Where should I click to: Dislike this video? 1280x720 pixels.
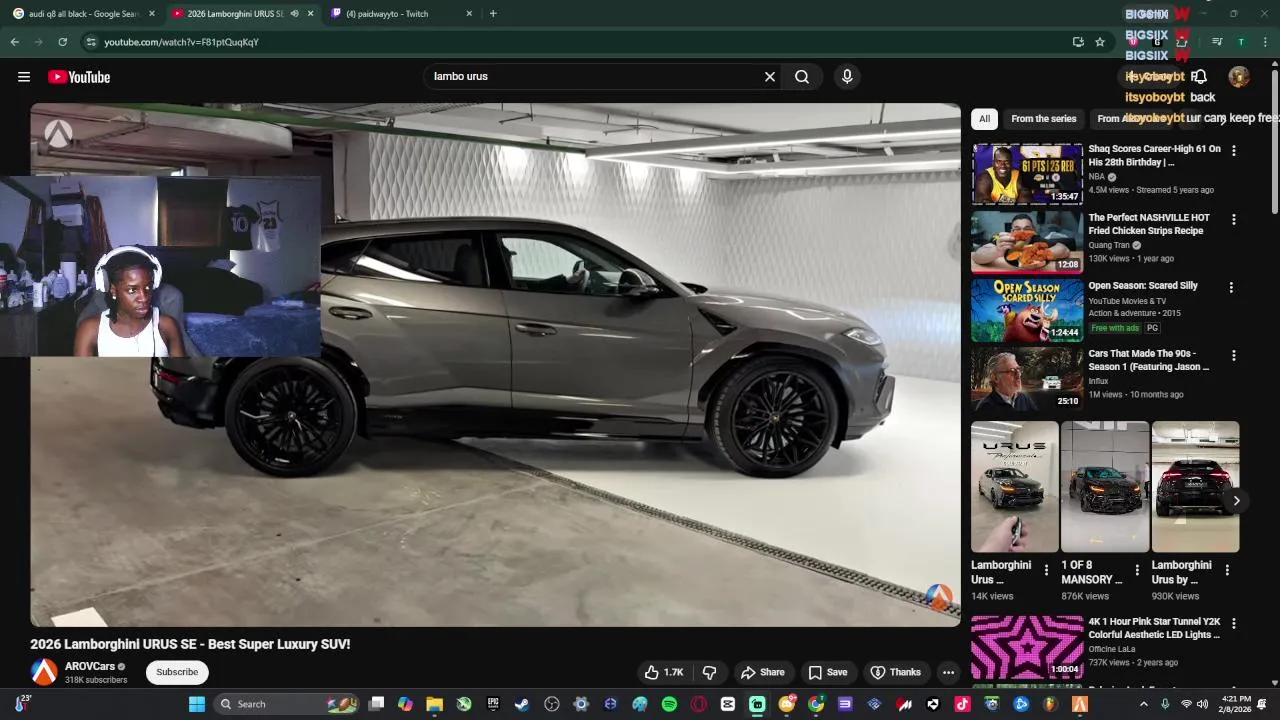click(x=710, y=672)
